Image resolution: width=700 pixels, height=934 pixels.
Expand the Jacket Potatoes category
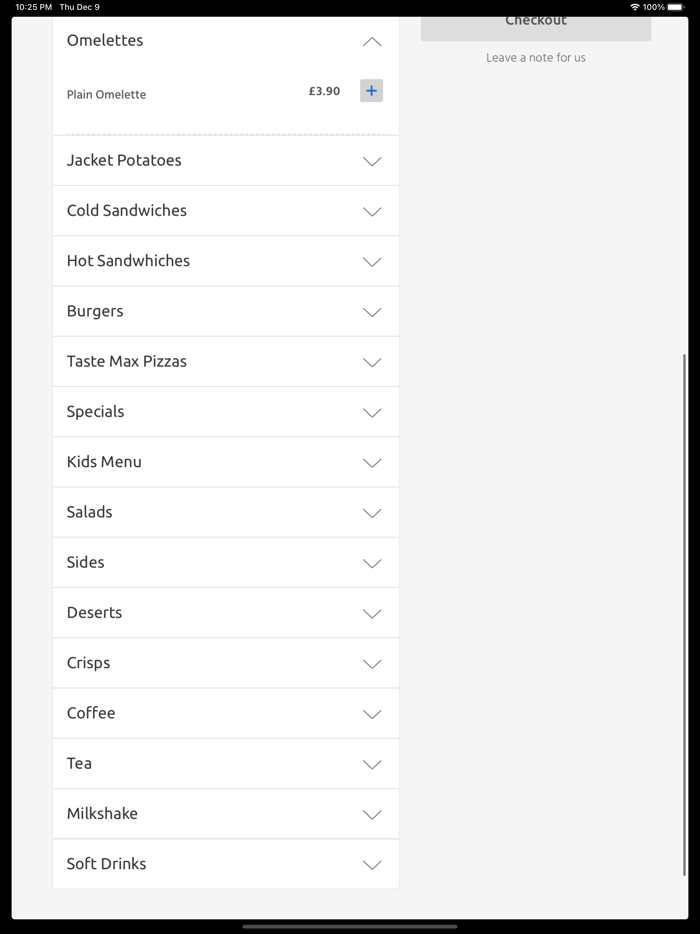click(x=372, y=161)
